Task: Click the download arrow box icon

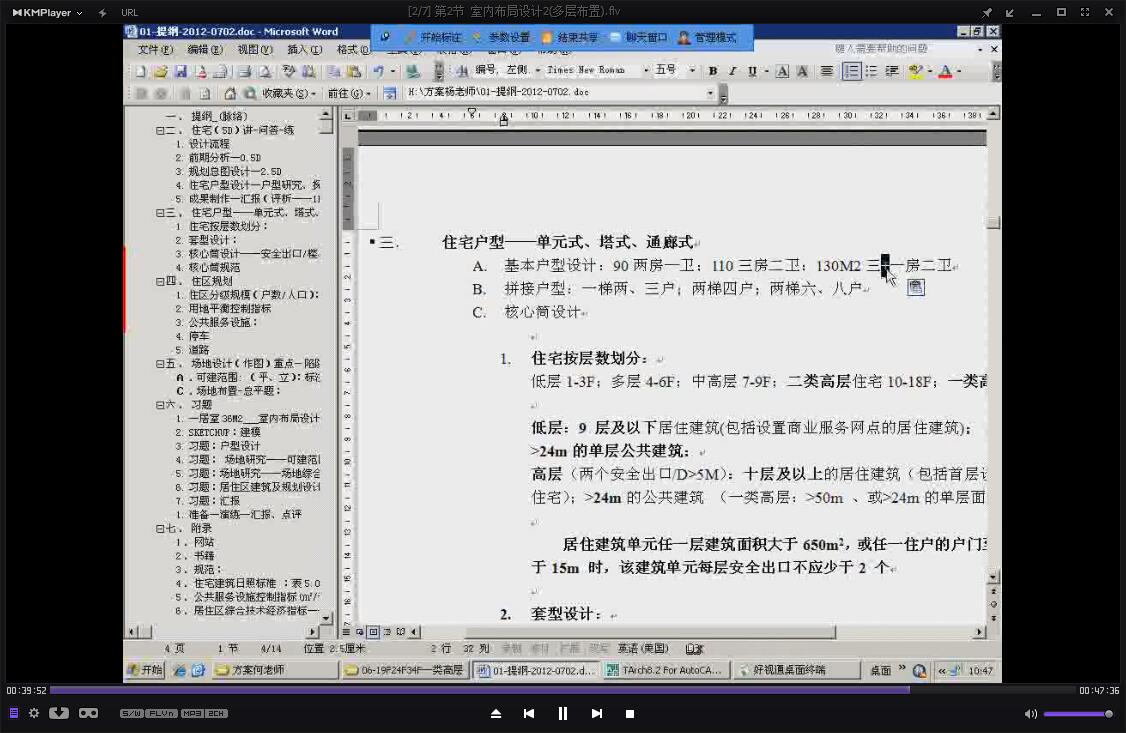Action: 59,713
